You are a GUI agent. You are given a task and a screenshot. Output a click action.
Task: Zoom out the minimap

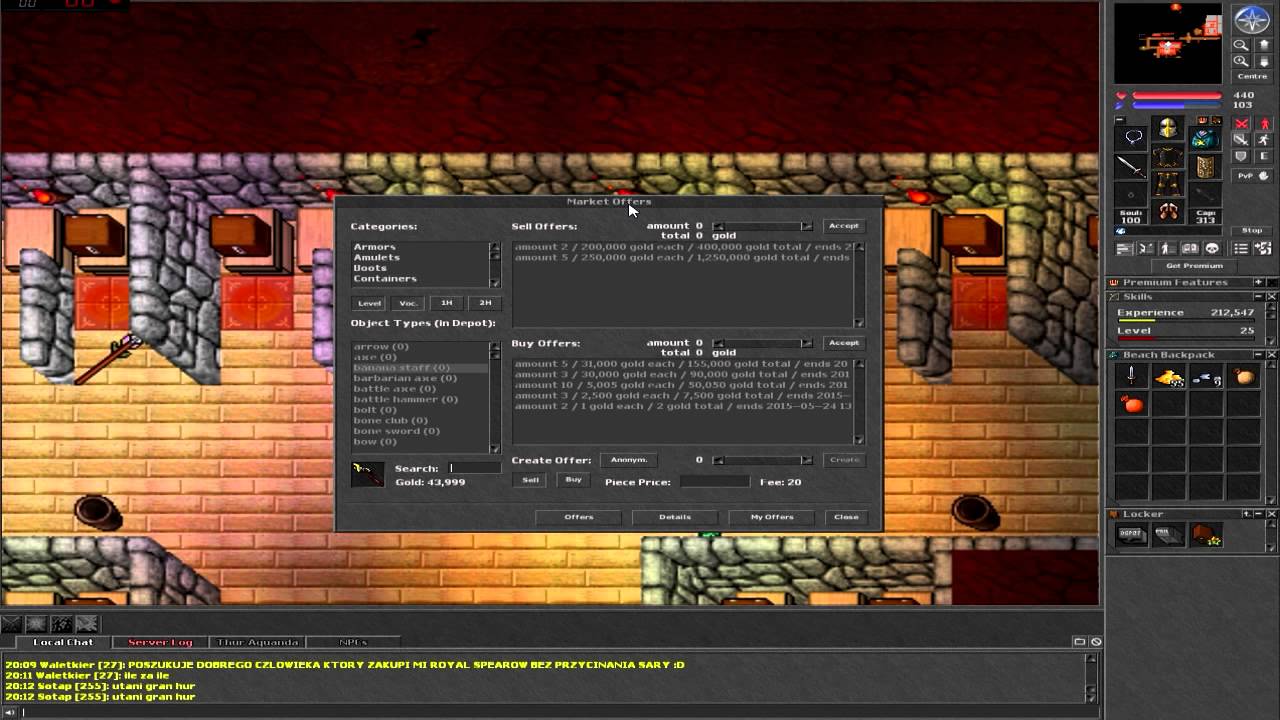pyautogui.click(x=1241, y=45)
